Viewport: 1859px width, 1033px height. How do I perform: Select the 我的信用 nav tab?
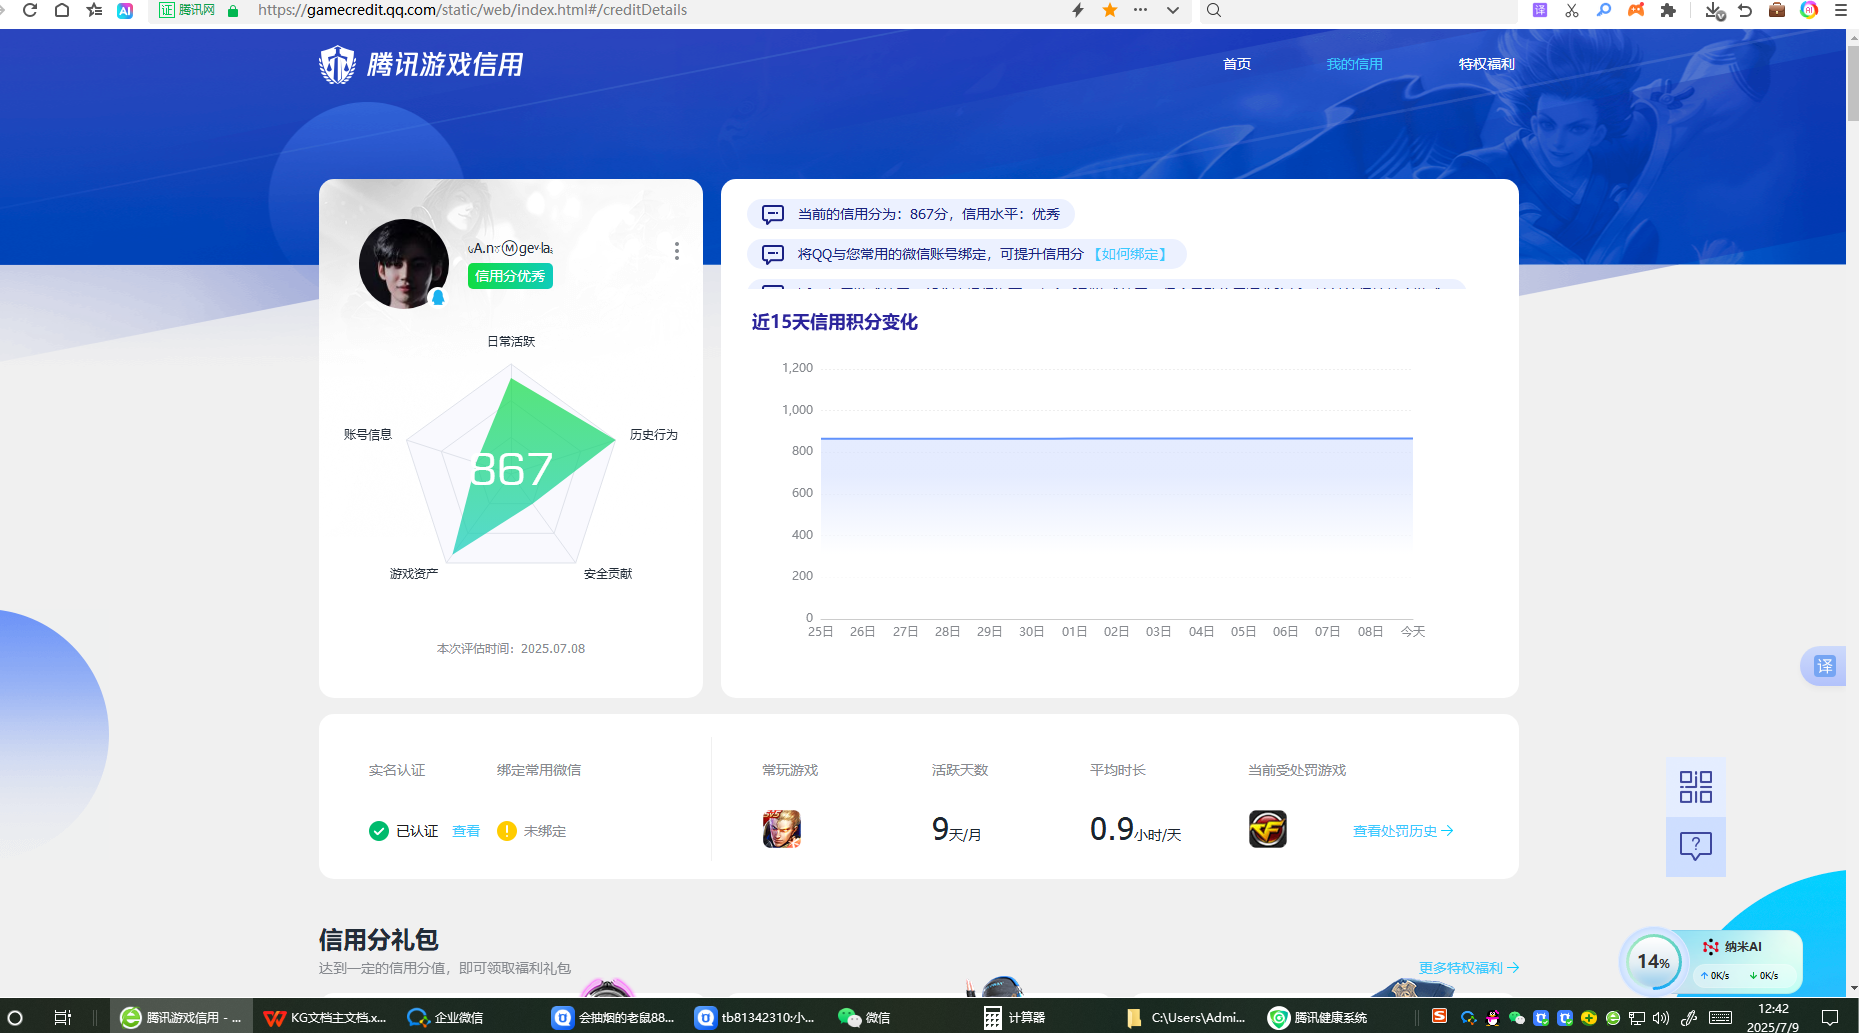coord(1354,64)
